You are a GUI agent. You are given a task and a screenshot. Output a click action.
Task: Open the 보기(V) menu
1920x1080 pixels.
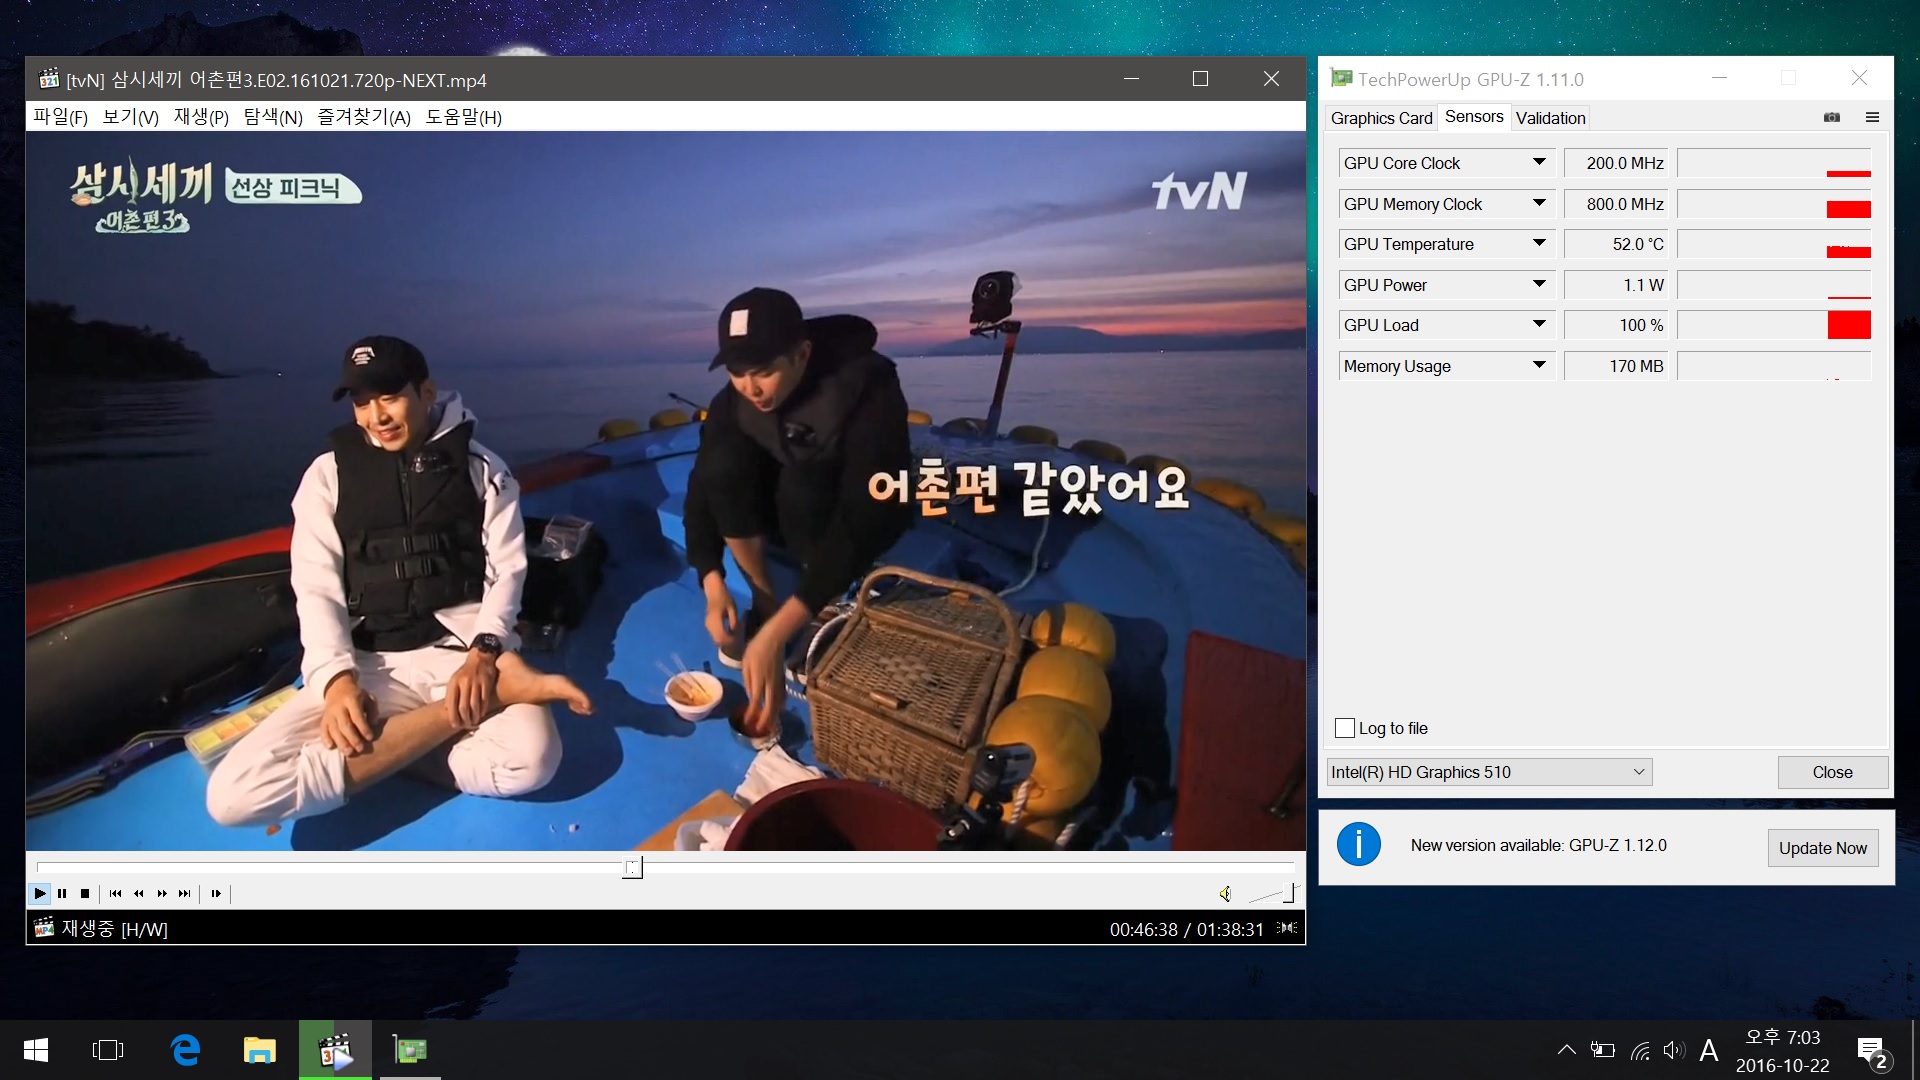[x=130, y=117]
